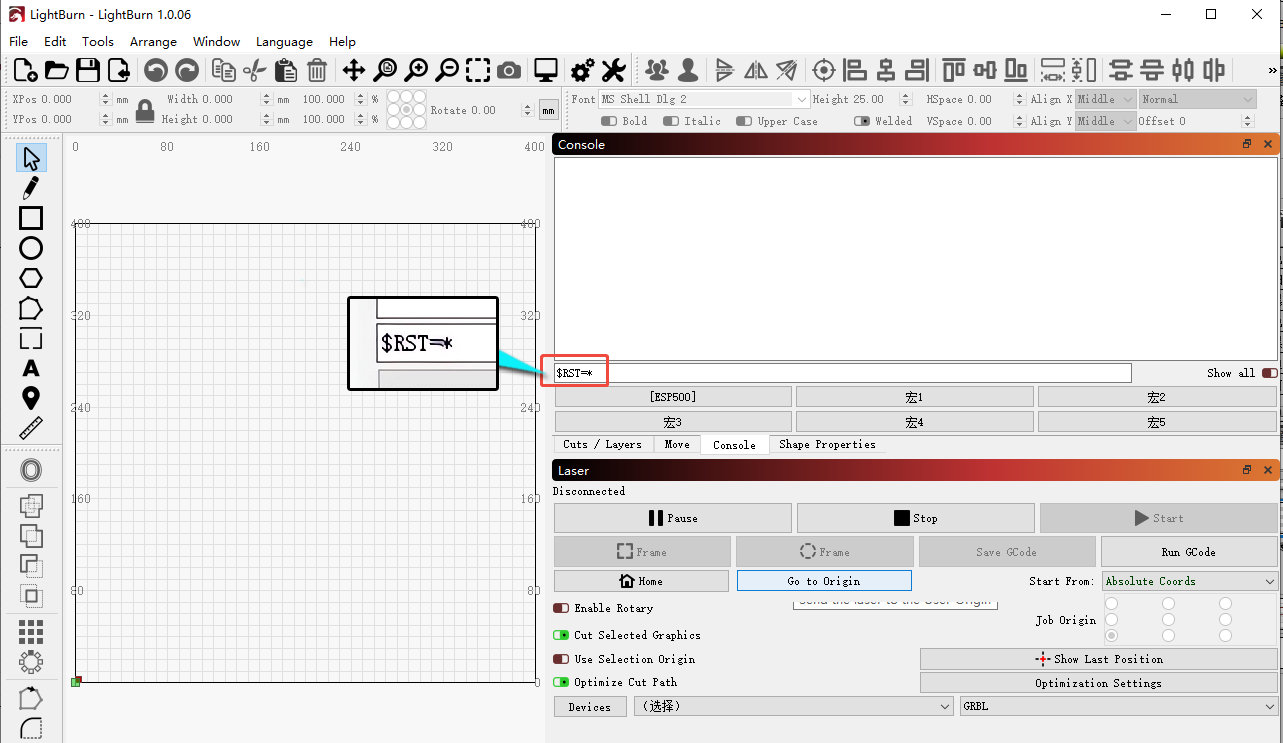
Task: Select the Draw Lines pencil tool
Action: [31, 187]
